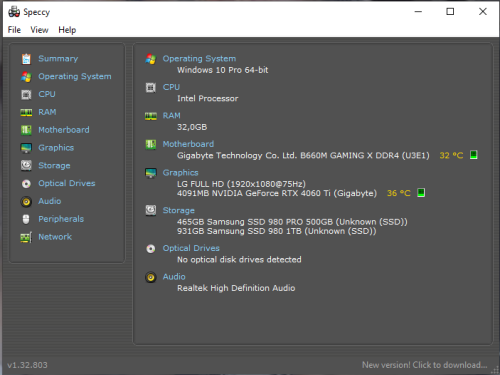Select the Network card icon in sidebar
The width and height of the screenshot is (500, 375).
pos(26,237)
